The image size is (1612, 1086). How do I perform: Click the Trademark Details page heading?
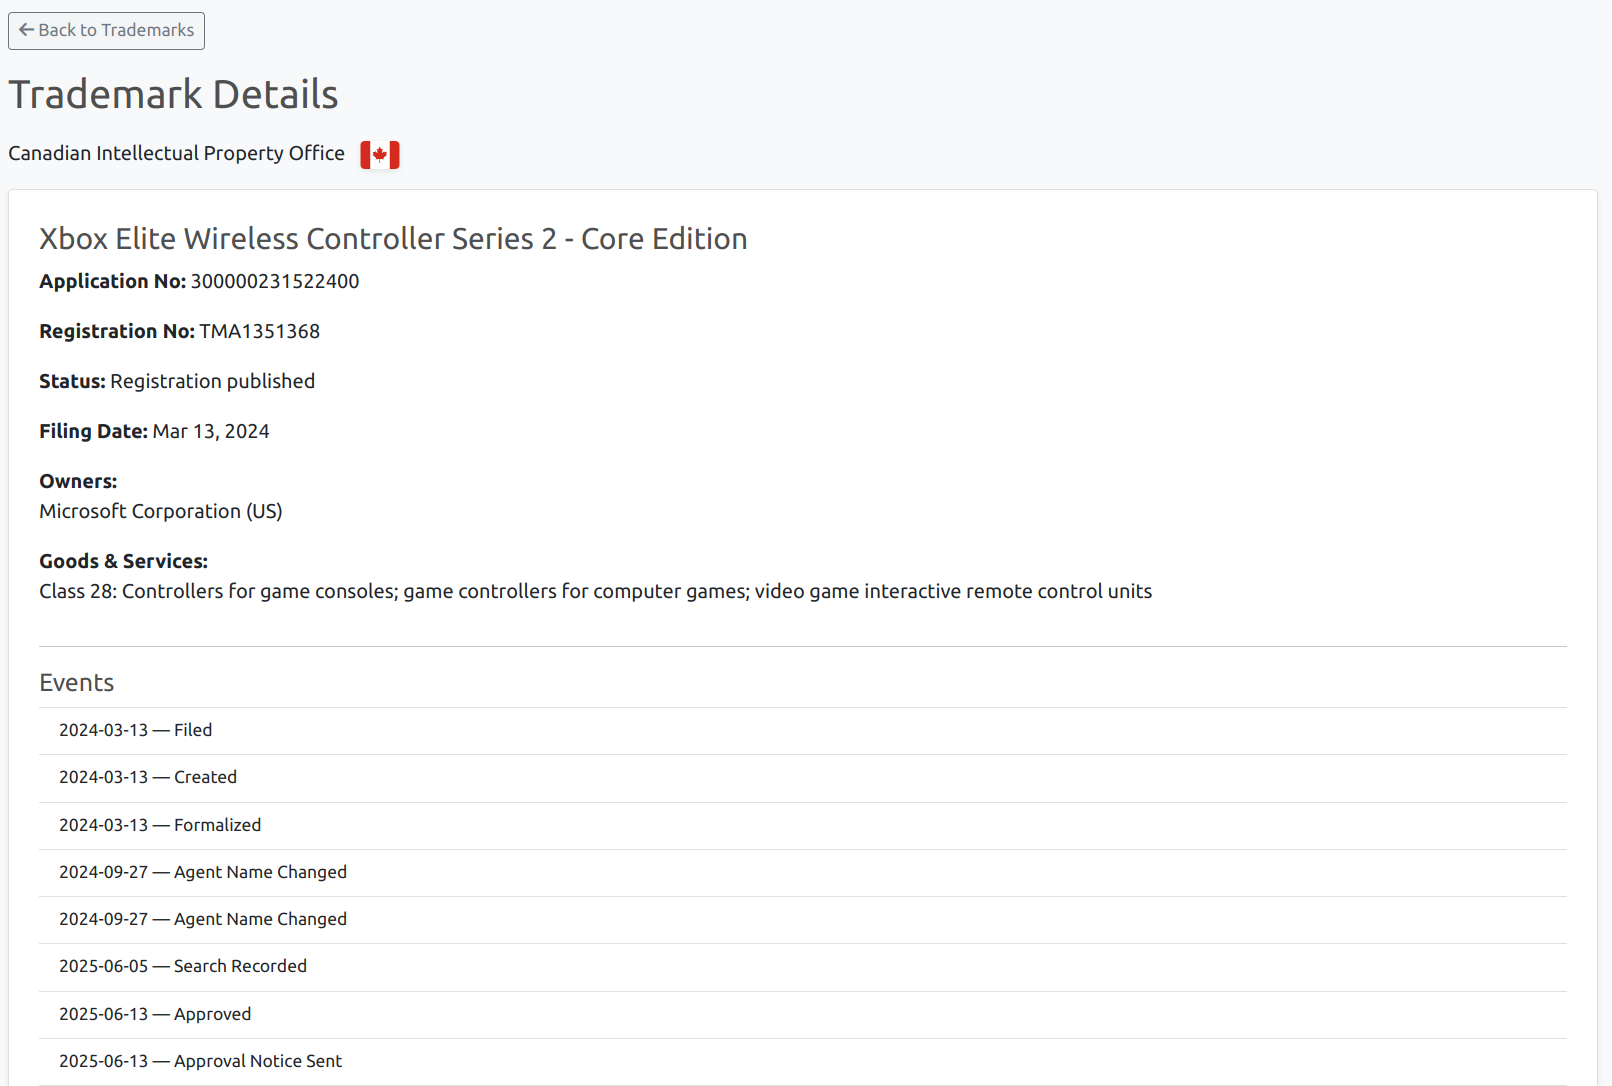point(173,95)
